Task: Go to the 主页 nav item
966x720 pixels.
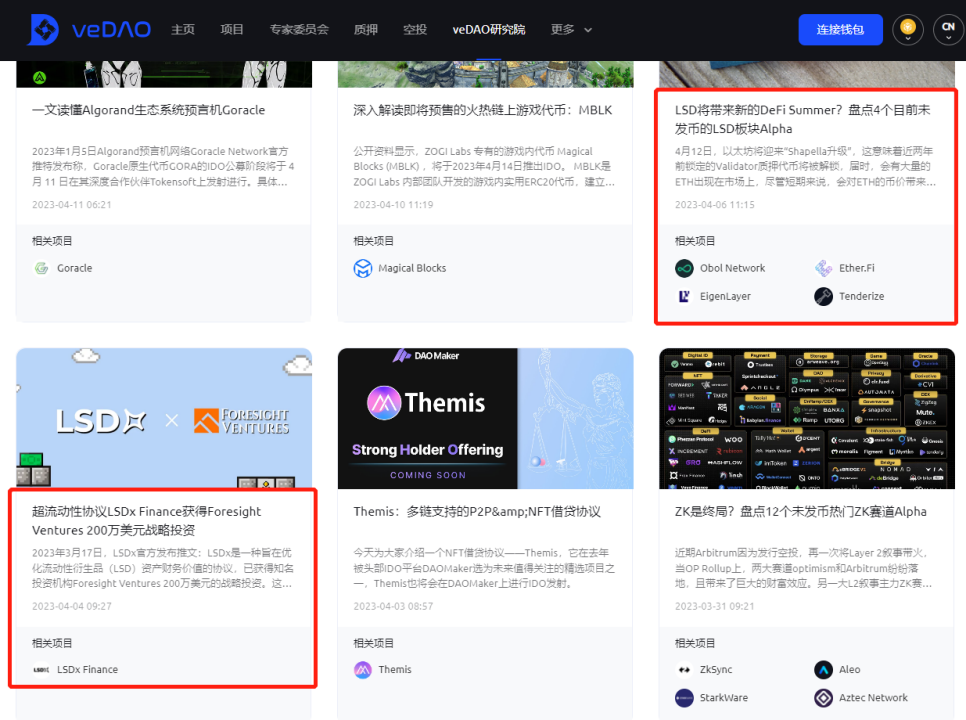Action: pos(183,30)
